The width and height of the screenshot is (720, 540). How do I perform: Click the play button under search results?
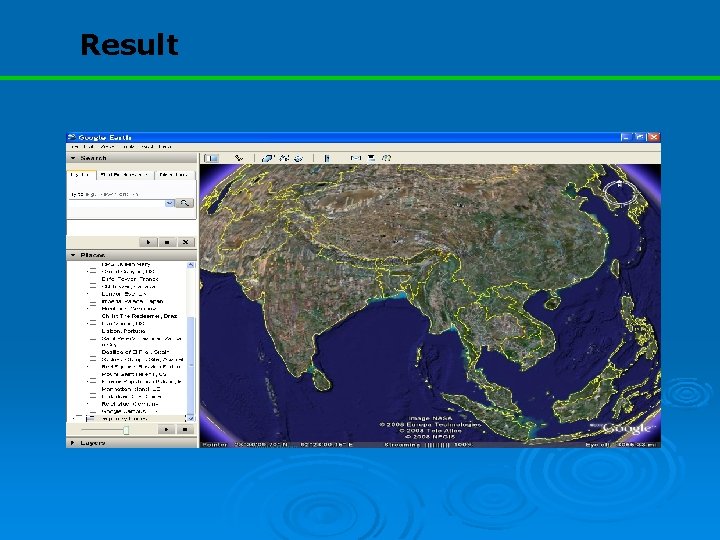click(x=148, y=242)
